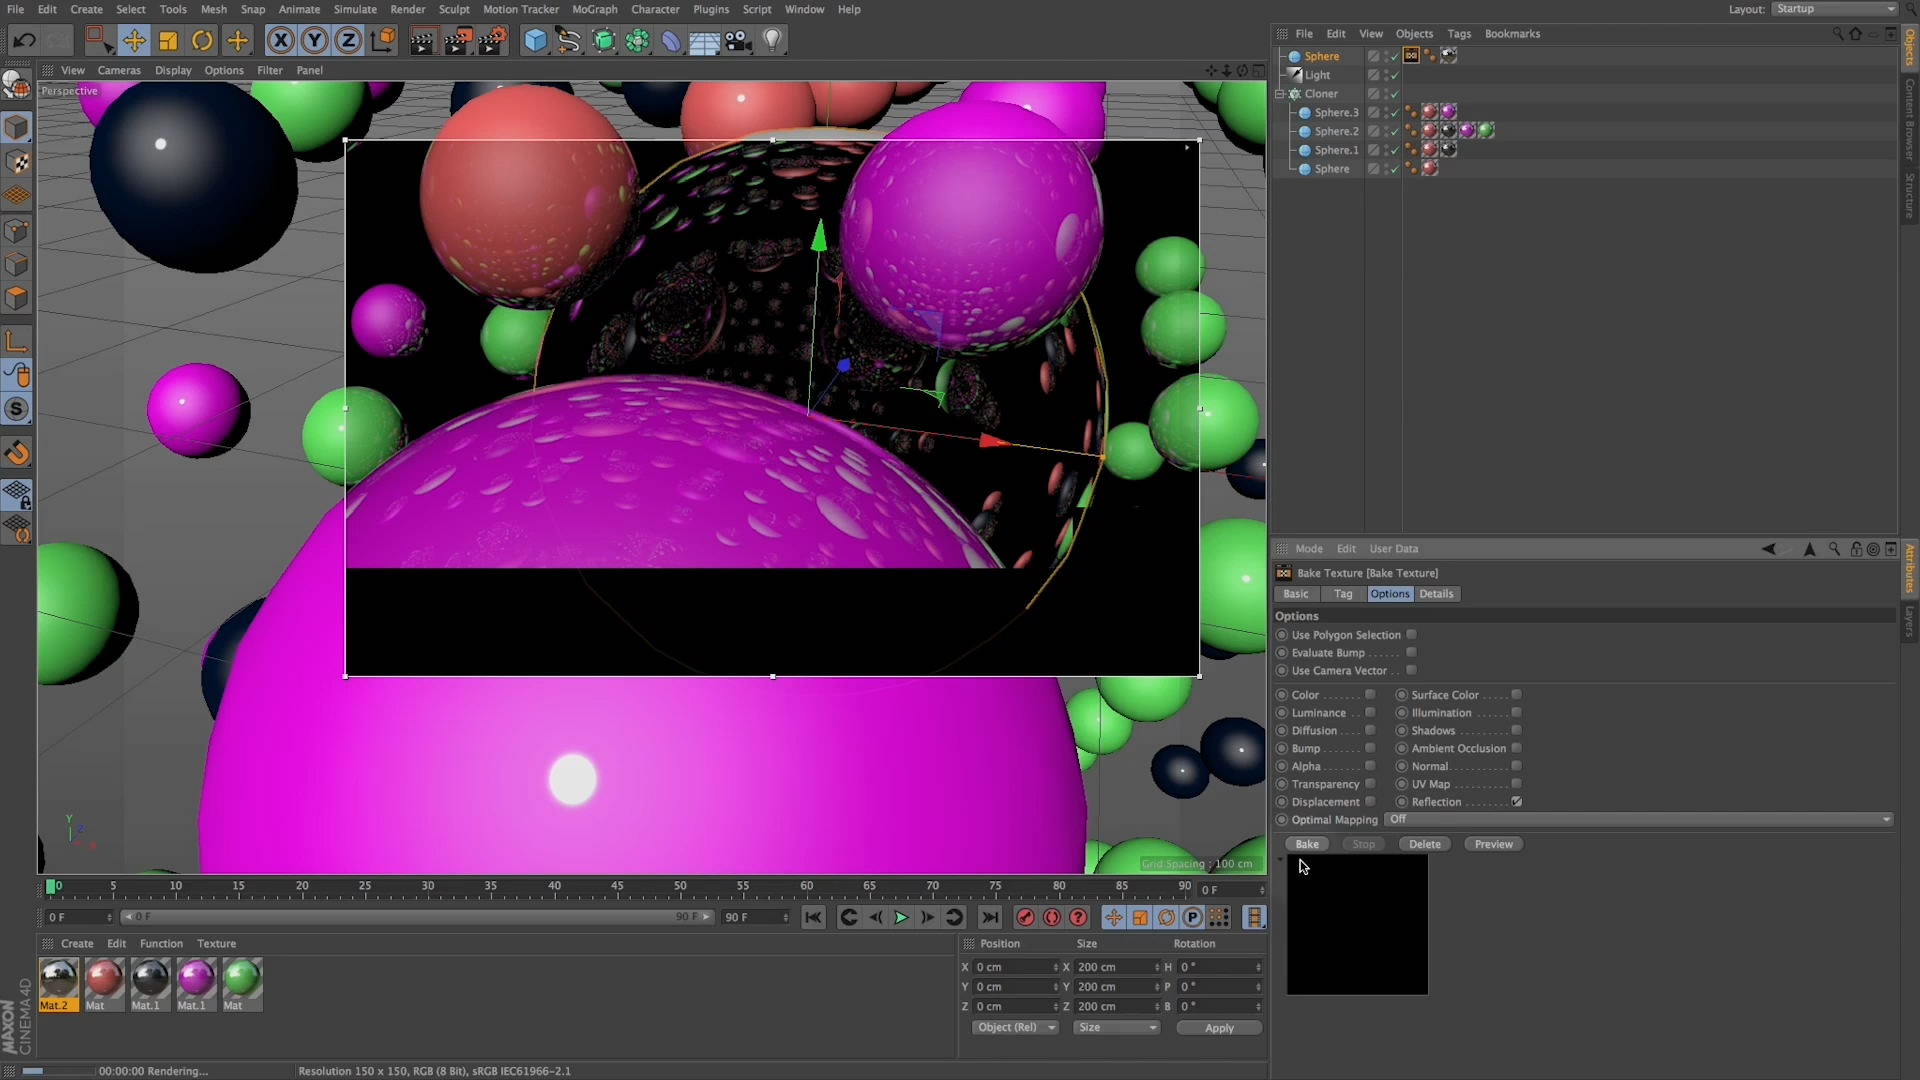Switch to the Tag tab
Image resolution: width=1920 pixels, height=1080 pixels.
click(1343, 594)
